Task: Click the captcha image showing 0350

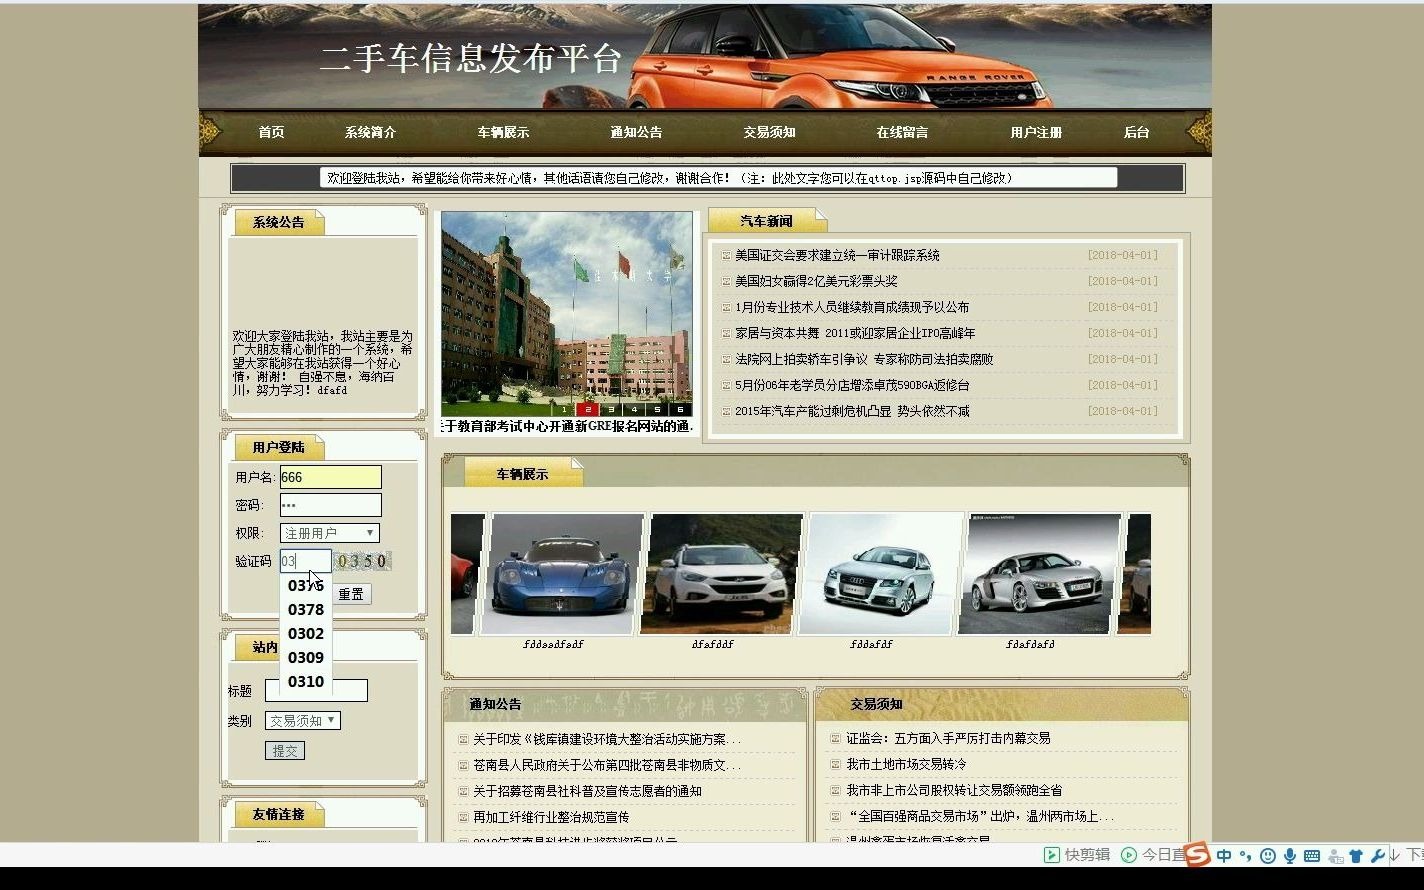Action: point(363,561)
